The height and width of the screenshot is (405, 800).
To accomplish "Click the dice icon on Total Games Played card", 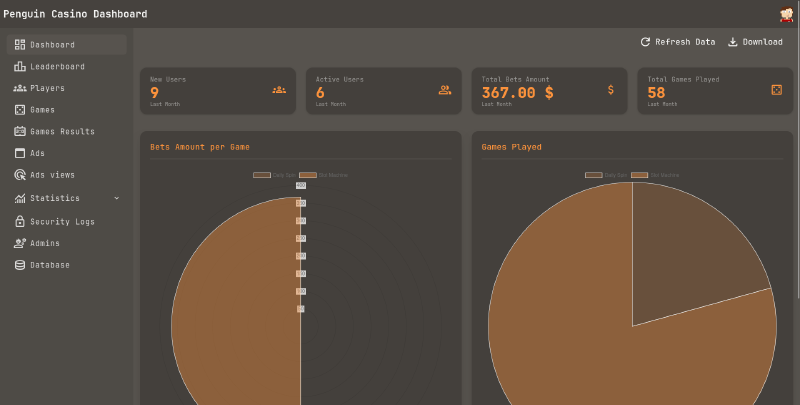I will [x=776, y=90].
